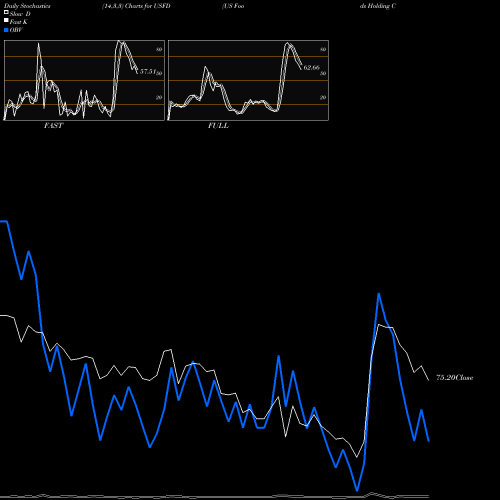Click the 'Fast K' legend label

coord(19,22)
